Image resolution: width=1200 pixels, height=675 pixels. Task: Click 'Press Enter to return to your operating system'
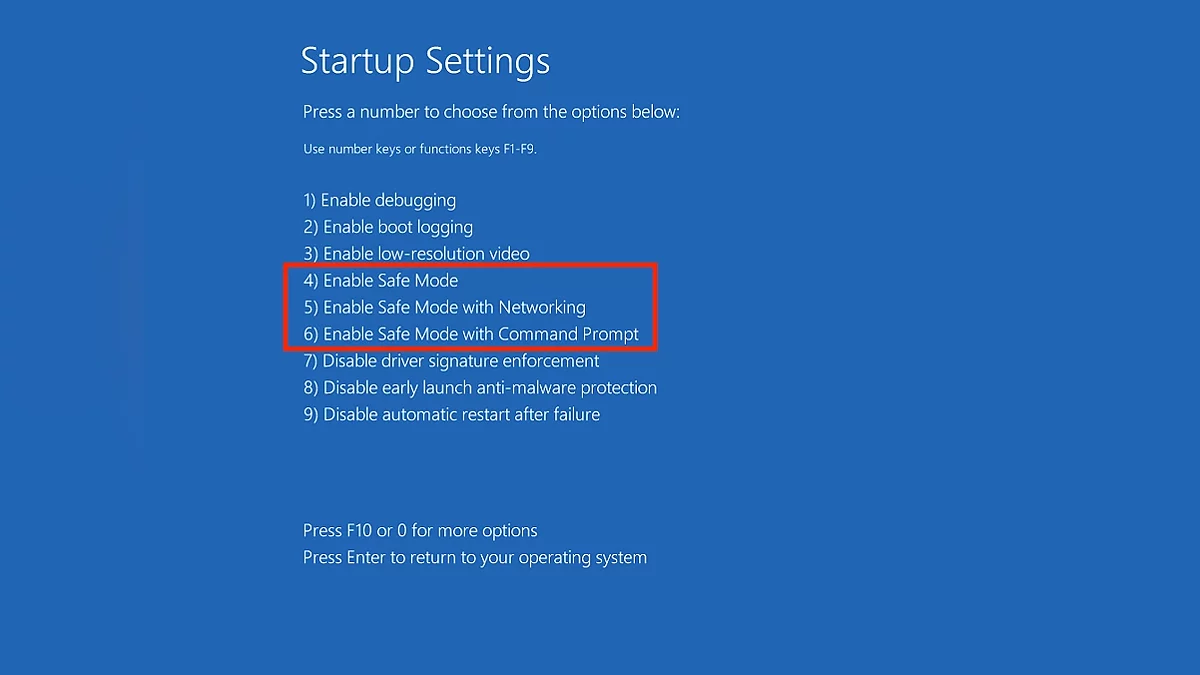coord(475,558)
